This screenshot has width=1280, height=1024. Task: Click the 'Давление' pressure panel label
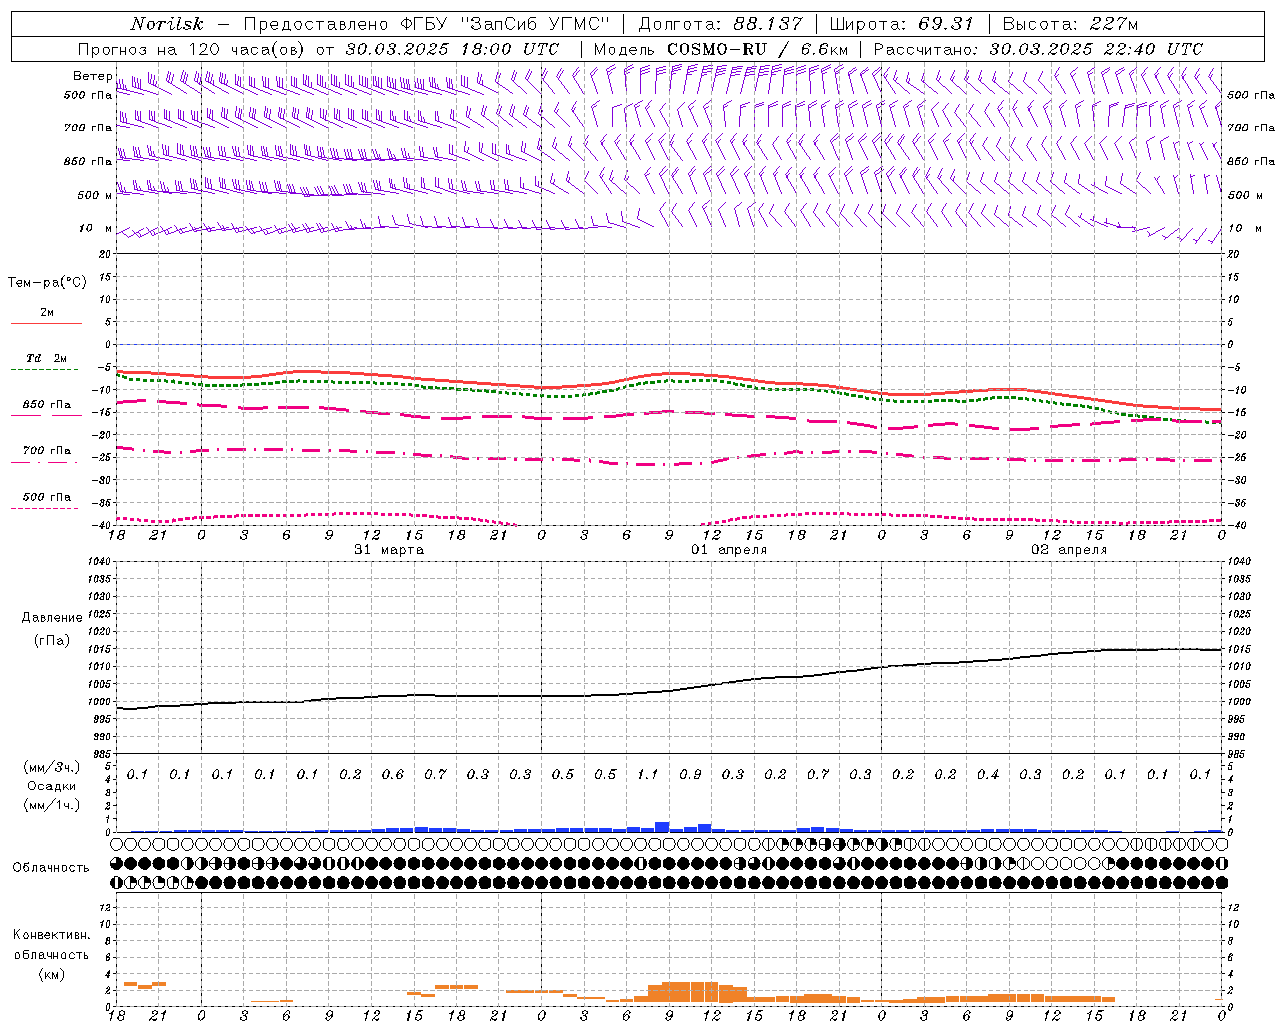click(x=52, y=618)
